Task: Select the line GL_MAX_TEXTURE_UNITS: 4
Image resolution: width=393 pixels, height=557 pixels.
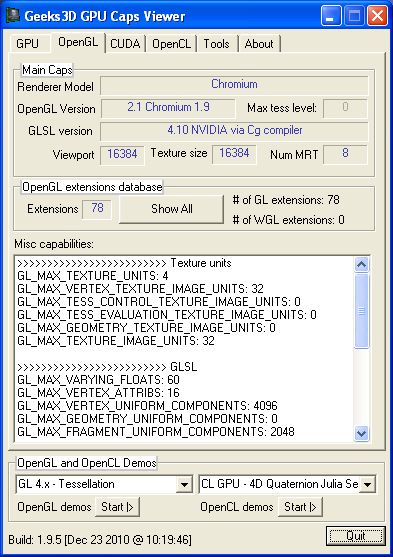Action: [93, 276]
